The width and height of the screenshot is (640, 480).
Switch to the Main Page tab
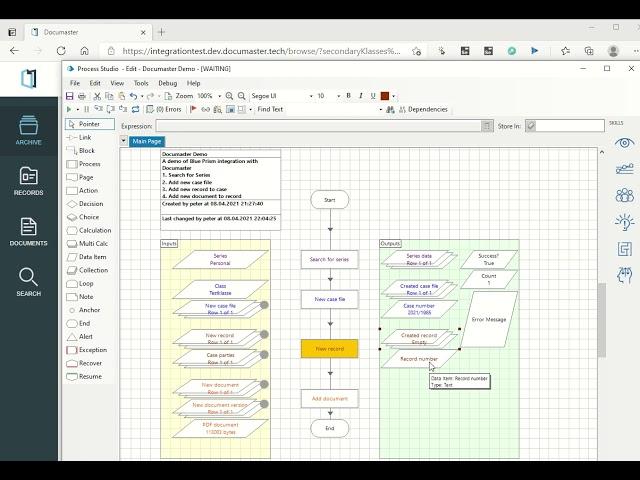click(147, 141)
